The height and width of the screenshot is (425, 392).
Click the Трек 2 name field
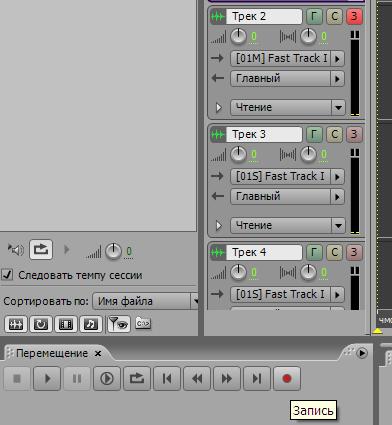click(x=264, y=16)
